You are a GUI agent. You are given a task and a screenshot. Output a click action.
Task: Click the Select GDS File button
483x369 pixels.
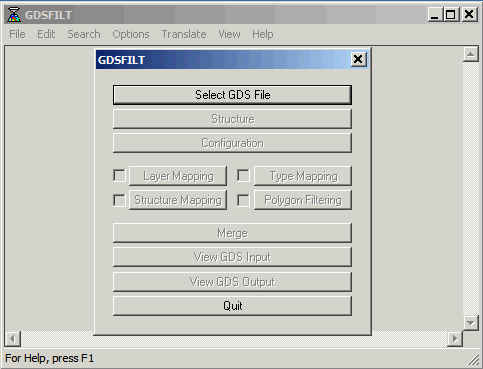pyautogui.click(x=232, y=95)
